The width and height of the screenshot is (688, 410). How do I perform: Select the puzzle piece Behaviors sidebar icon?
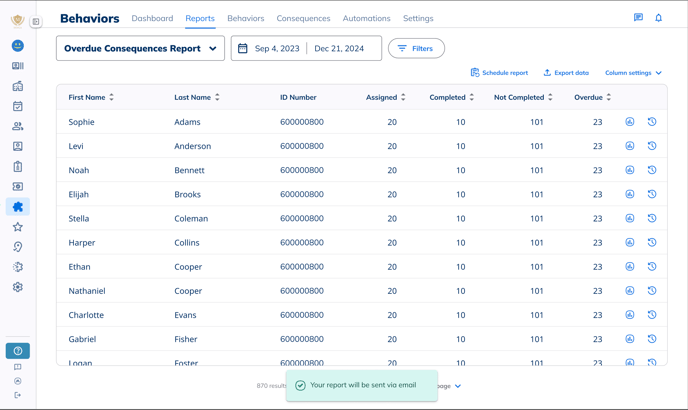[x=18, y=207]
